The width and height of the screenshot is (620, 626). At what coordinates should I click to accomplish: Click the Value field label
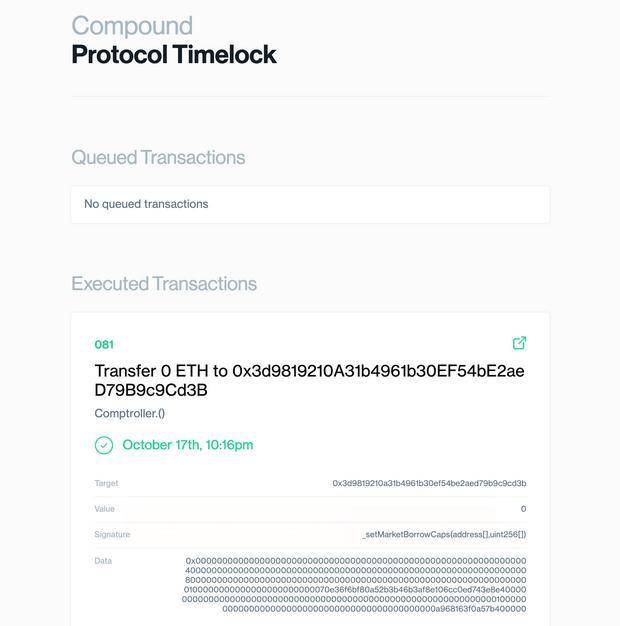pyautogui.click(x=105, y=509)
